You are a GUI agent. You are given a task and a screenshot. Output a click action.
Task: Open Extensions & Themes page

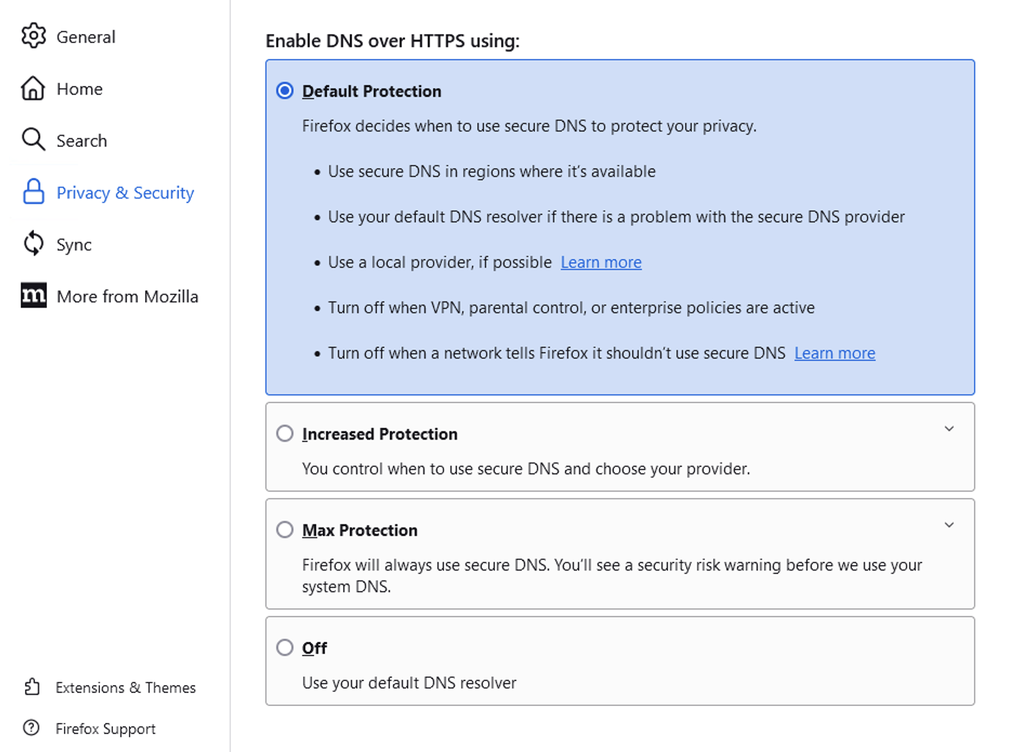[x=125, y=688]
